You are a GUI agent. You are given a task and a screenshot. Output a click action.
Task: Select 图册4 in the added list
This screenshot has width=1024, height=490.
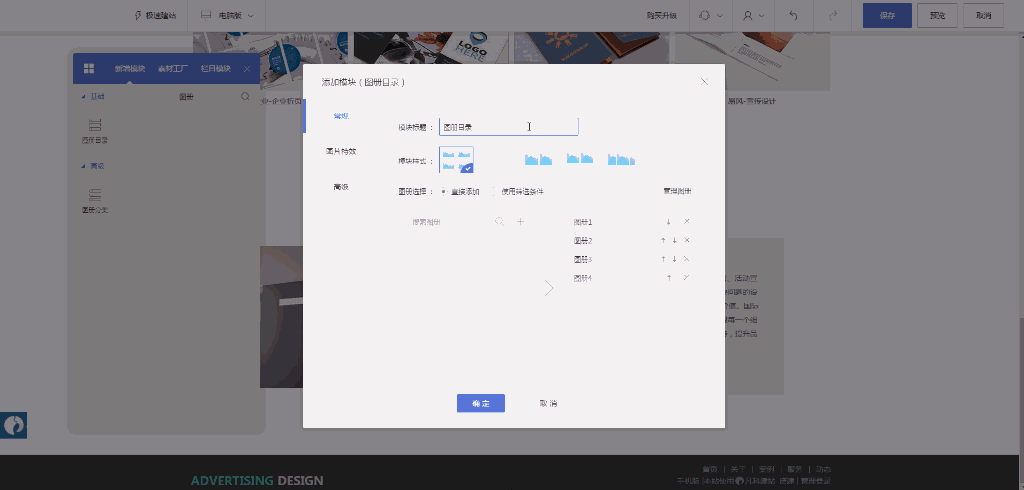pos(583,278)
